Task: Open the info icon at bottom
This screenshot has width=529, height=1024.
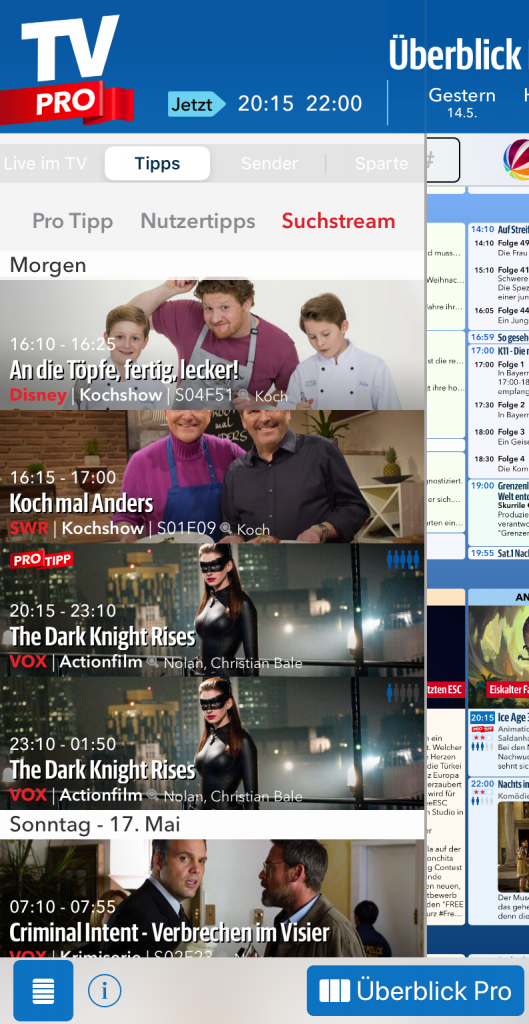Action: coord(104,991)
